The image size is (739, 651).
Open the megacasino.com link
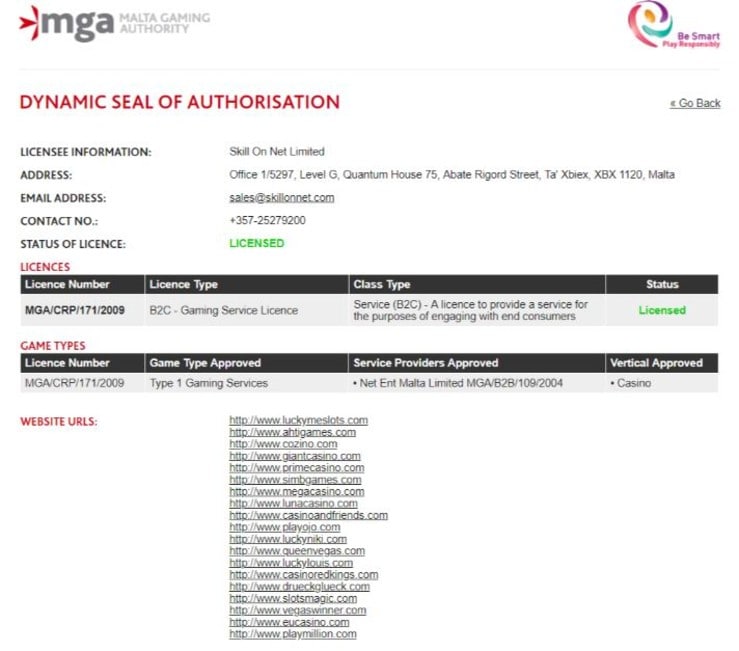point(296,491)
